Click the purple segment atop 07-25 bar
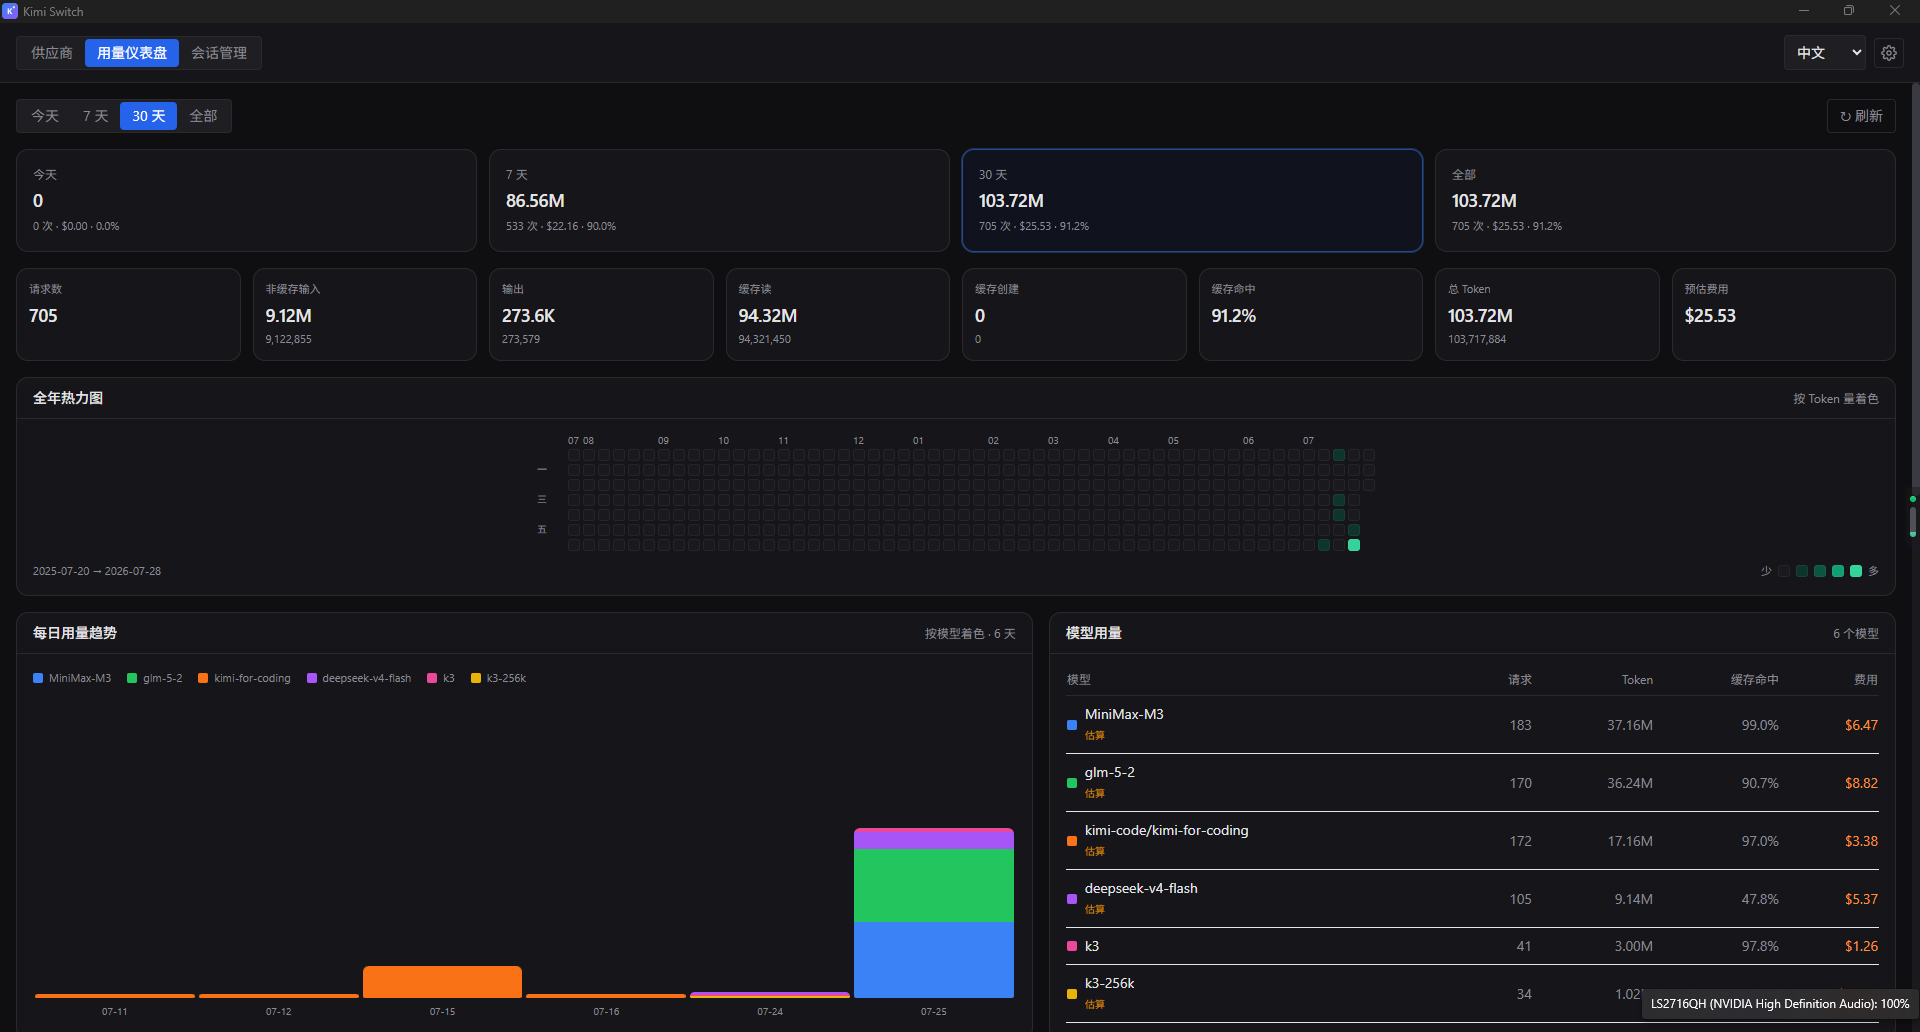This screenshot has height=1032, width=1920. pyautogui.click(x=934, y=839)
